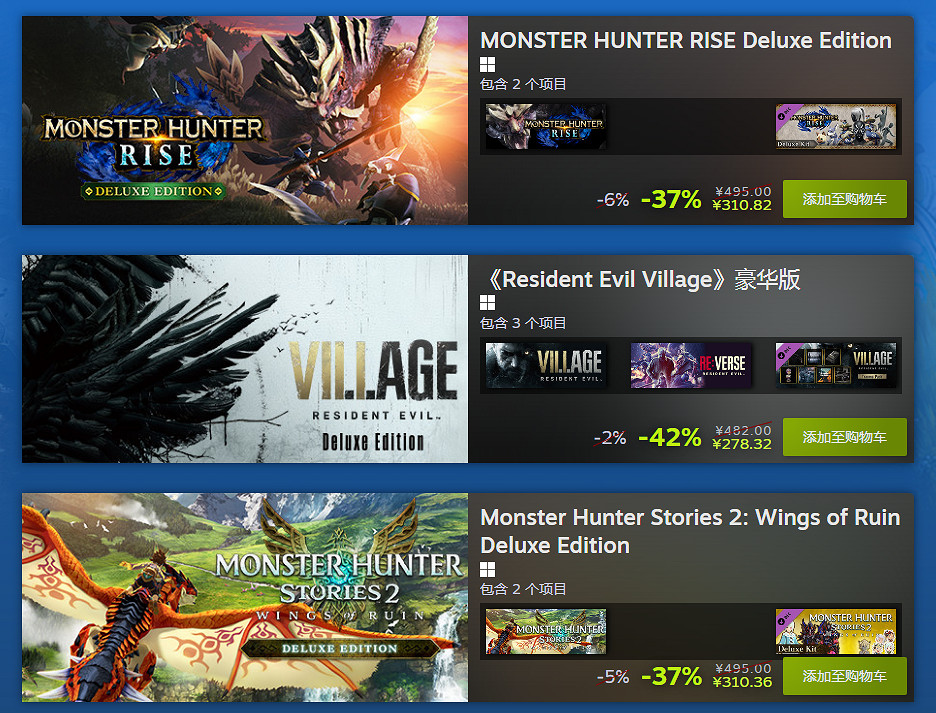Click Windows icon under Monster Hunter Rise title
The width and height of the screenshot is (936, 713).
click(x=487, y=64)
